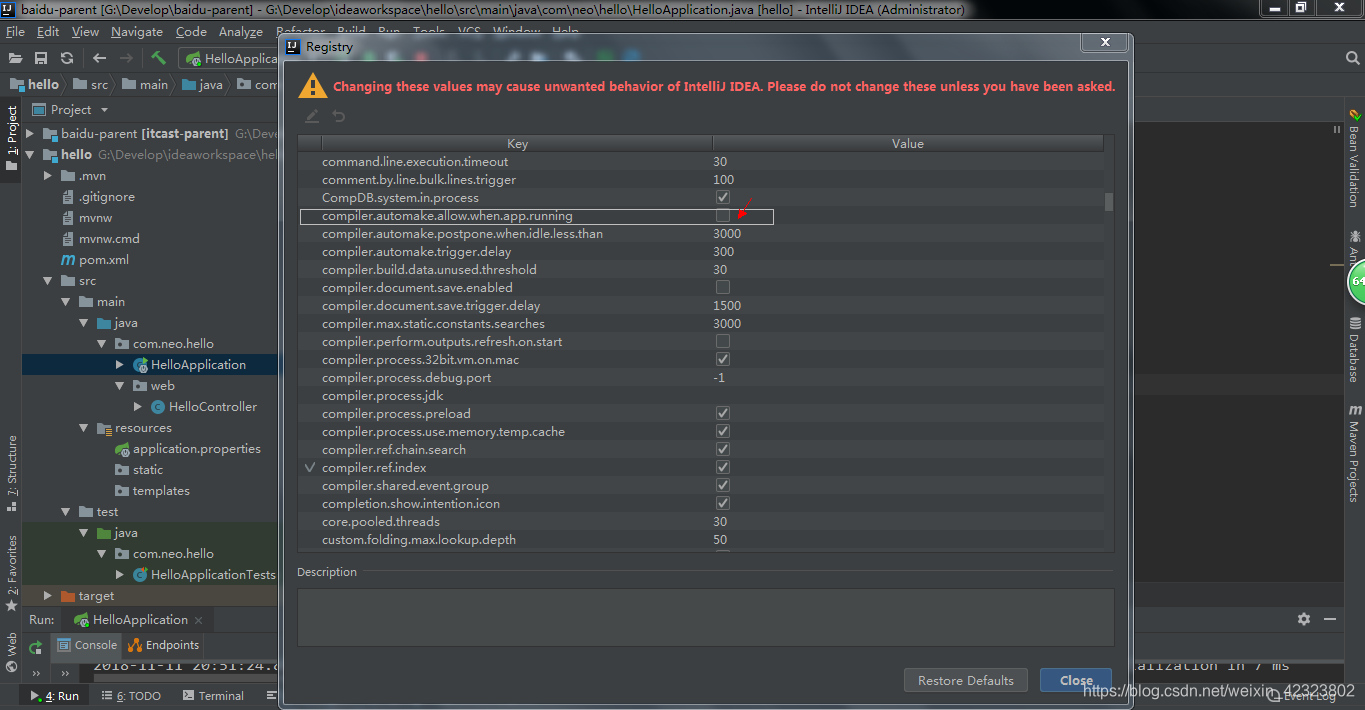Open Run panel settings gear icon

(x=1304, y=619)
